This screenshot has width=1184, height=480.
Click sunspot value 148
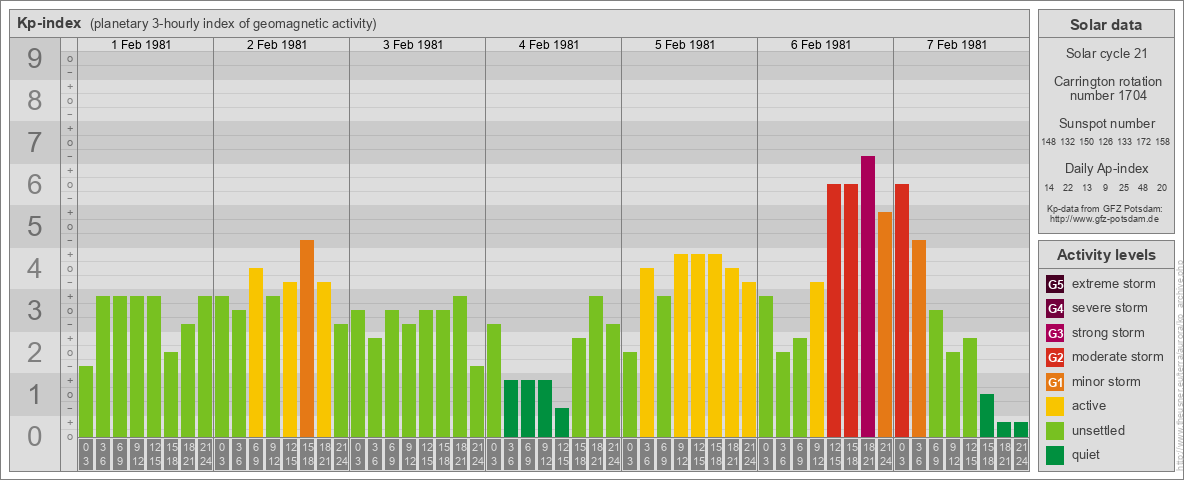(x=1048, y=142)
